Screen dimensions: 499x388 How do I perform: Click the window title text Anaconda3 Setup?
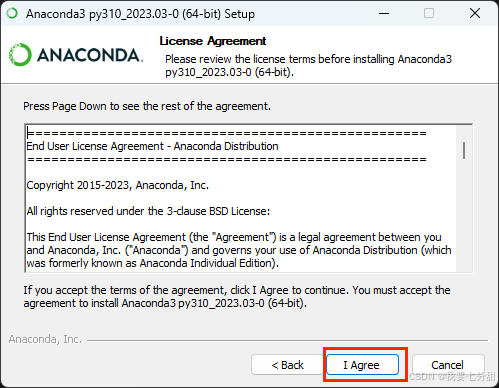140,14
